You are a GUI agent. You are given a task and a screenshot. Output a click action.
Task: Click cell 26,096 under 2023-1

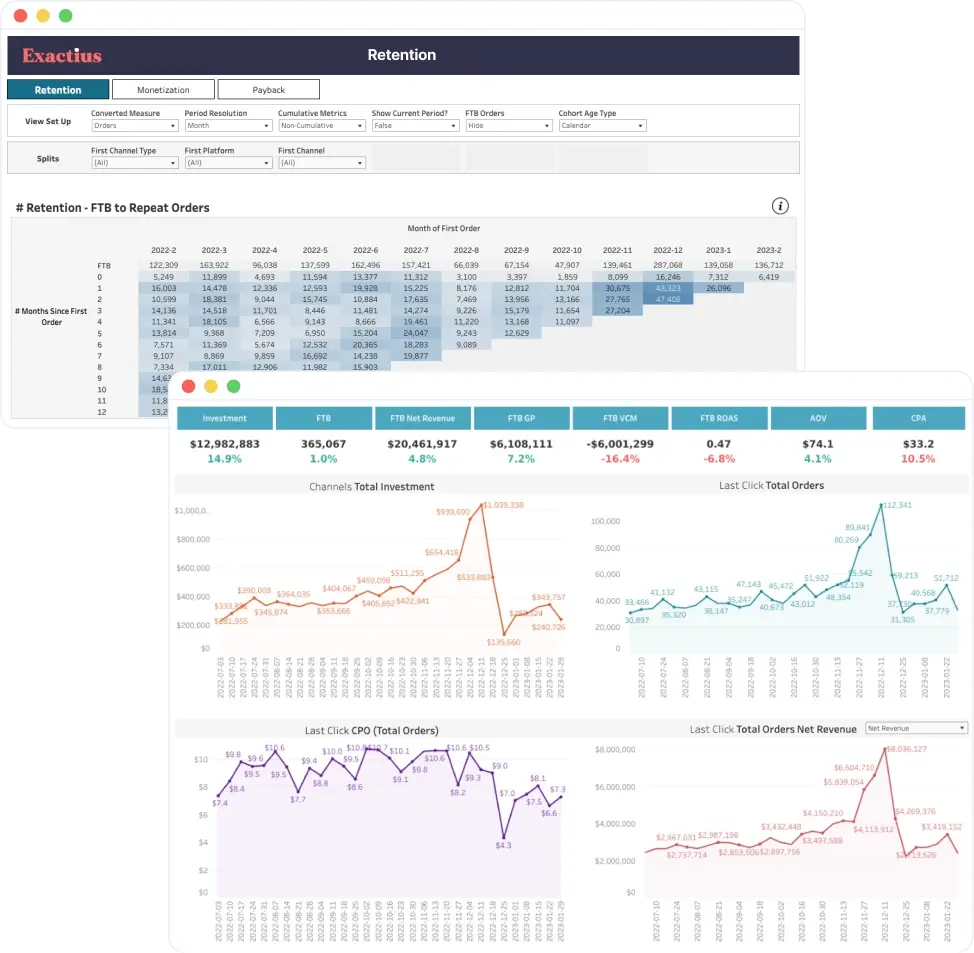click(718, 288)
